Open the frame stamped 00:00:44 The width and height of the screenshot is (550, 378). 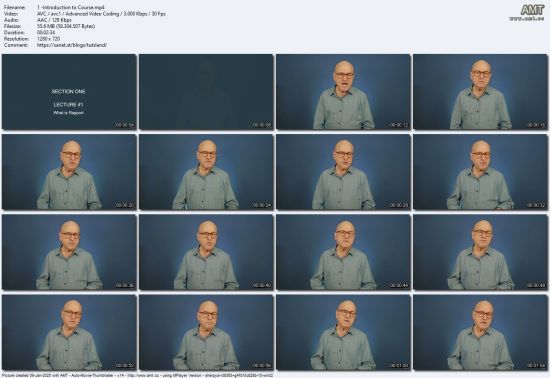tap(343, 252)
